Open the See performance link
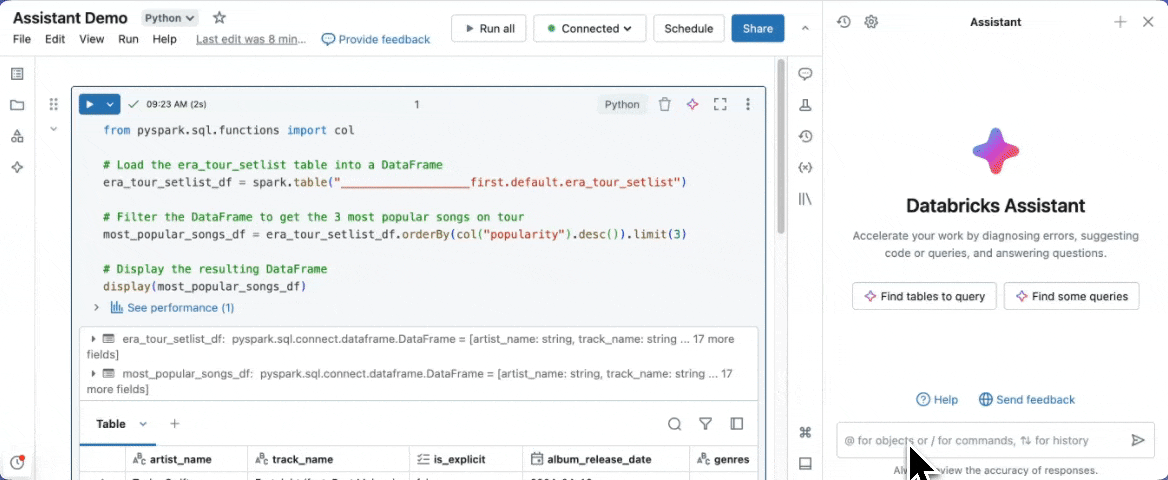This screenshot has width=1168, height=480. click(180, 308)
